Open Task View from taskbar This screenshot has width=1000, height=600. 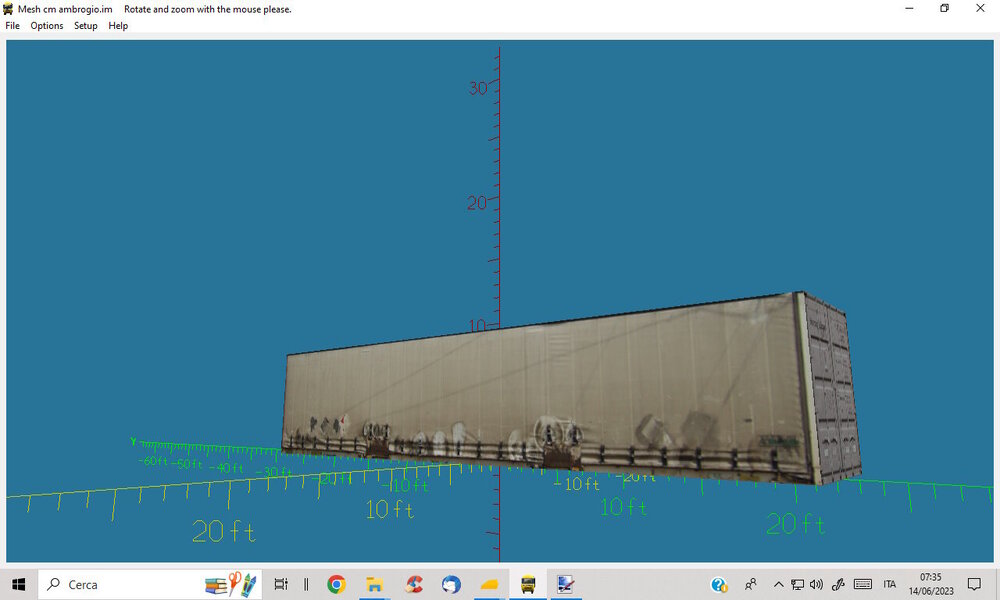tap(281, 584)
